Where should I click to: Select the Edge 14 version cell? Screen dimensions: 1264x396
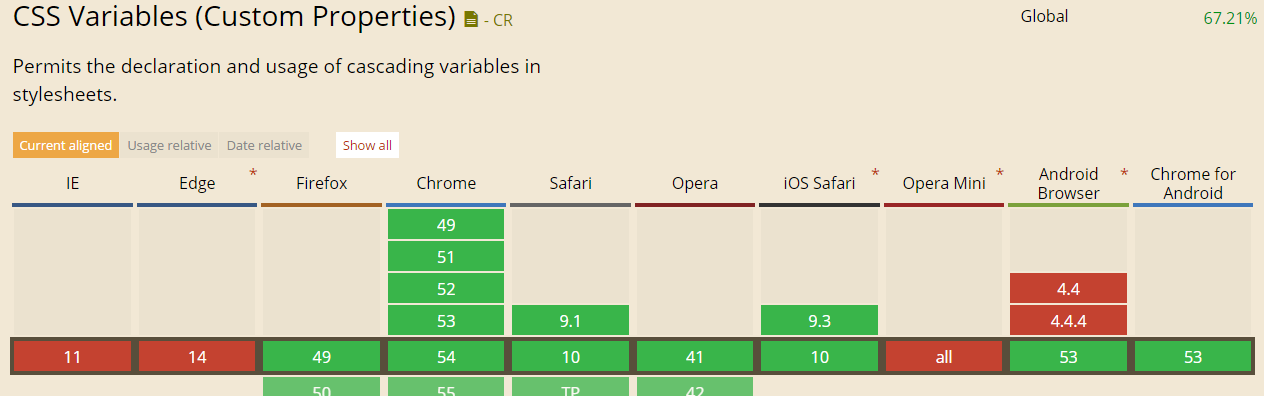[x=197, y=357]
